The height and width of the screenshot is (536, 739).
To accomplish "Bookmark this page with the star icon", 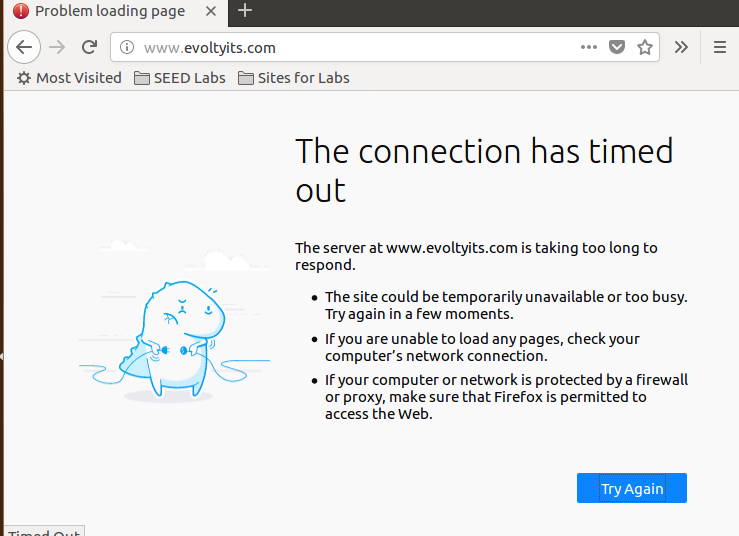I will pos(645,47).
